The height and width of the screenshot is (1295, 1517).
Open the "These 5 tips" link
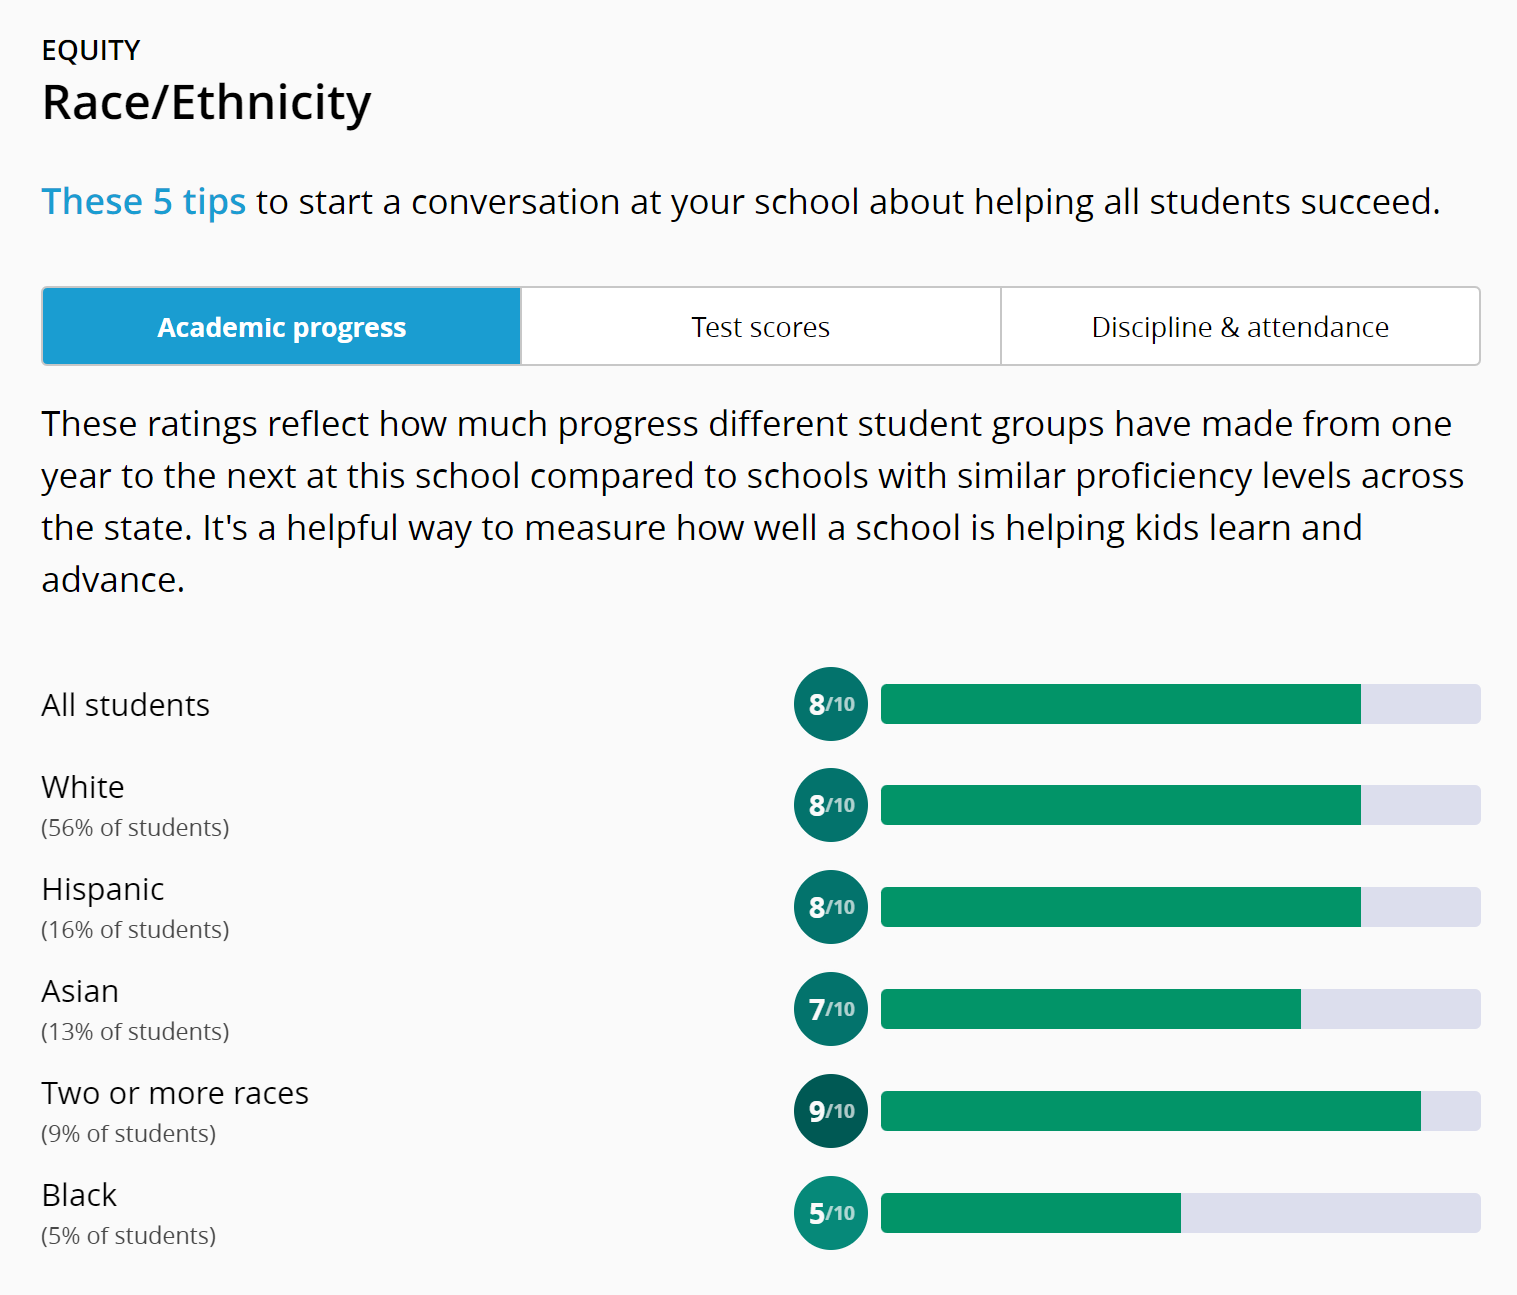(143, 202)
